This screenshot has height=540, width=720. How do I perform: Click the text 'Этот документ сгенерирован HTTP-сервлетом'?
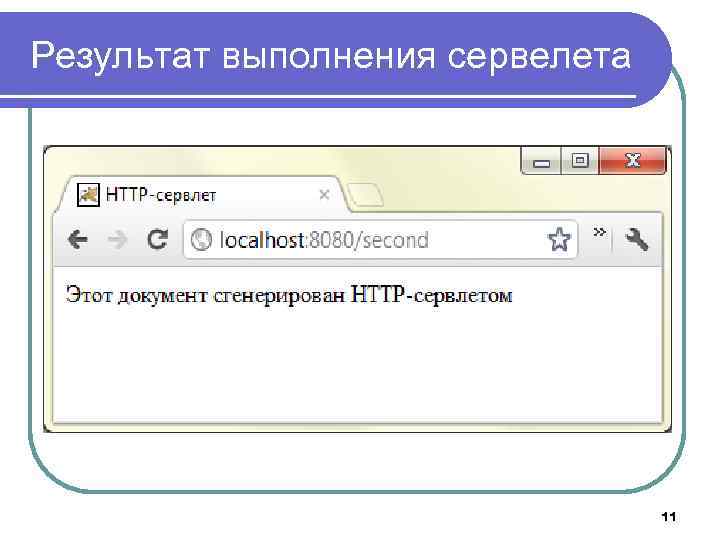click(289, 295)
